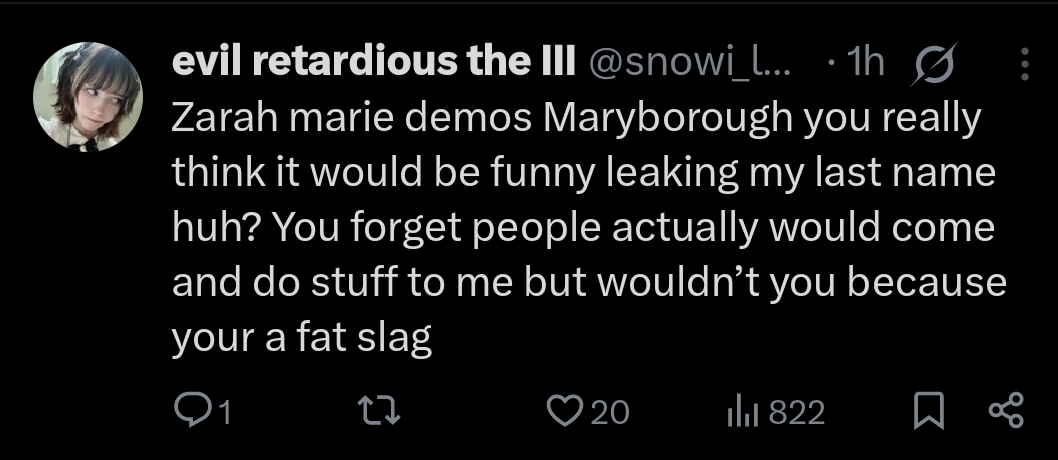Click the reply speech bubble icon
The height and width of the screenshot is (460, 1058).
click(x=189, y=411)
